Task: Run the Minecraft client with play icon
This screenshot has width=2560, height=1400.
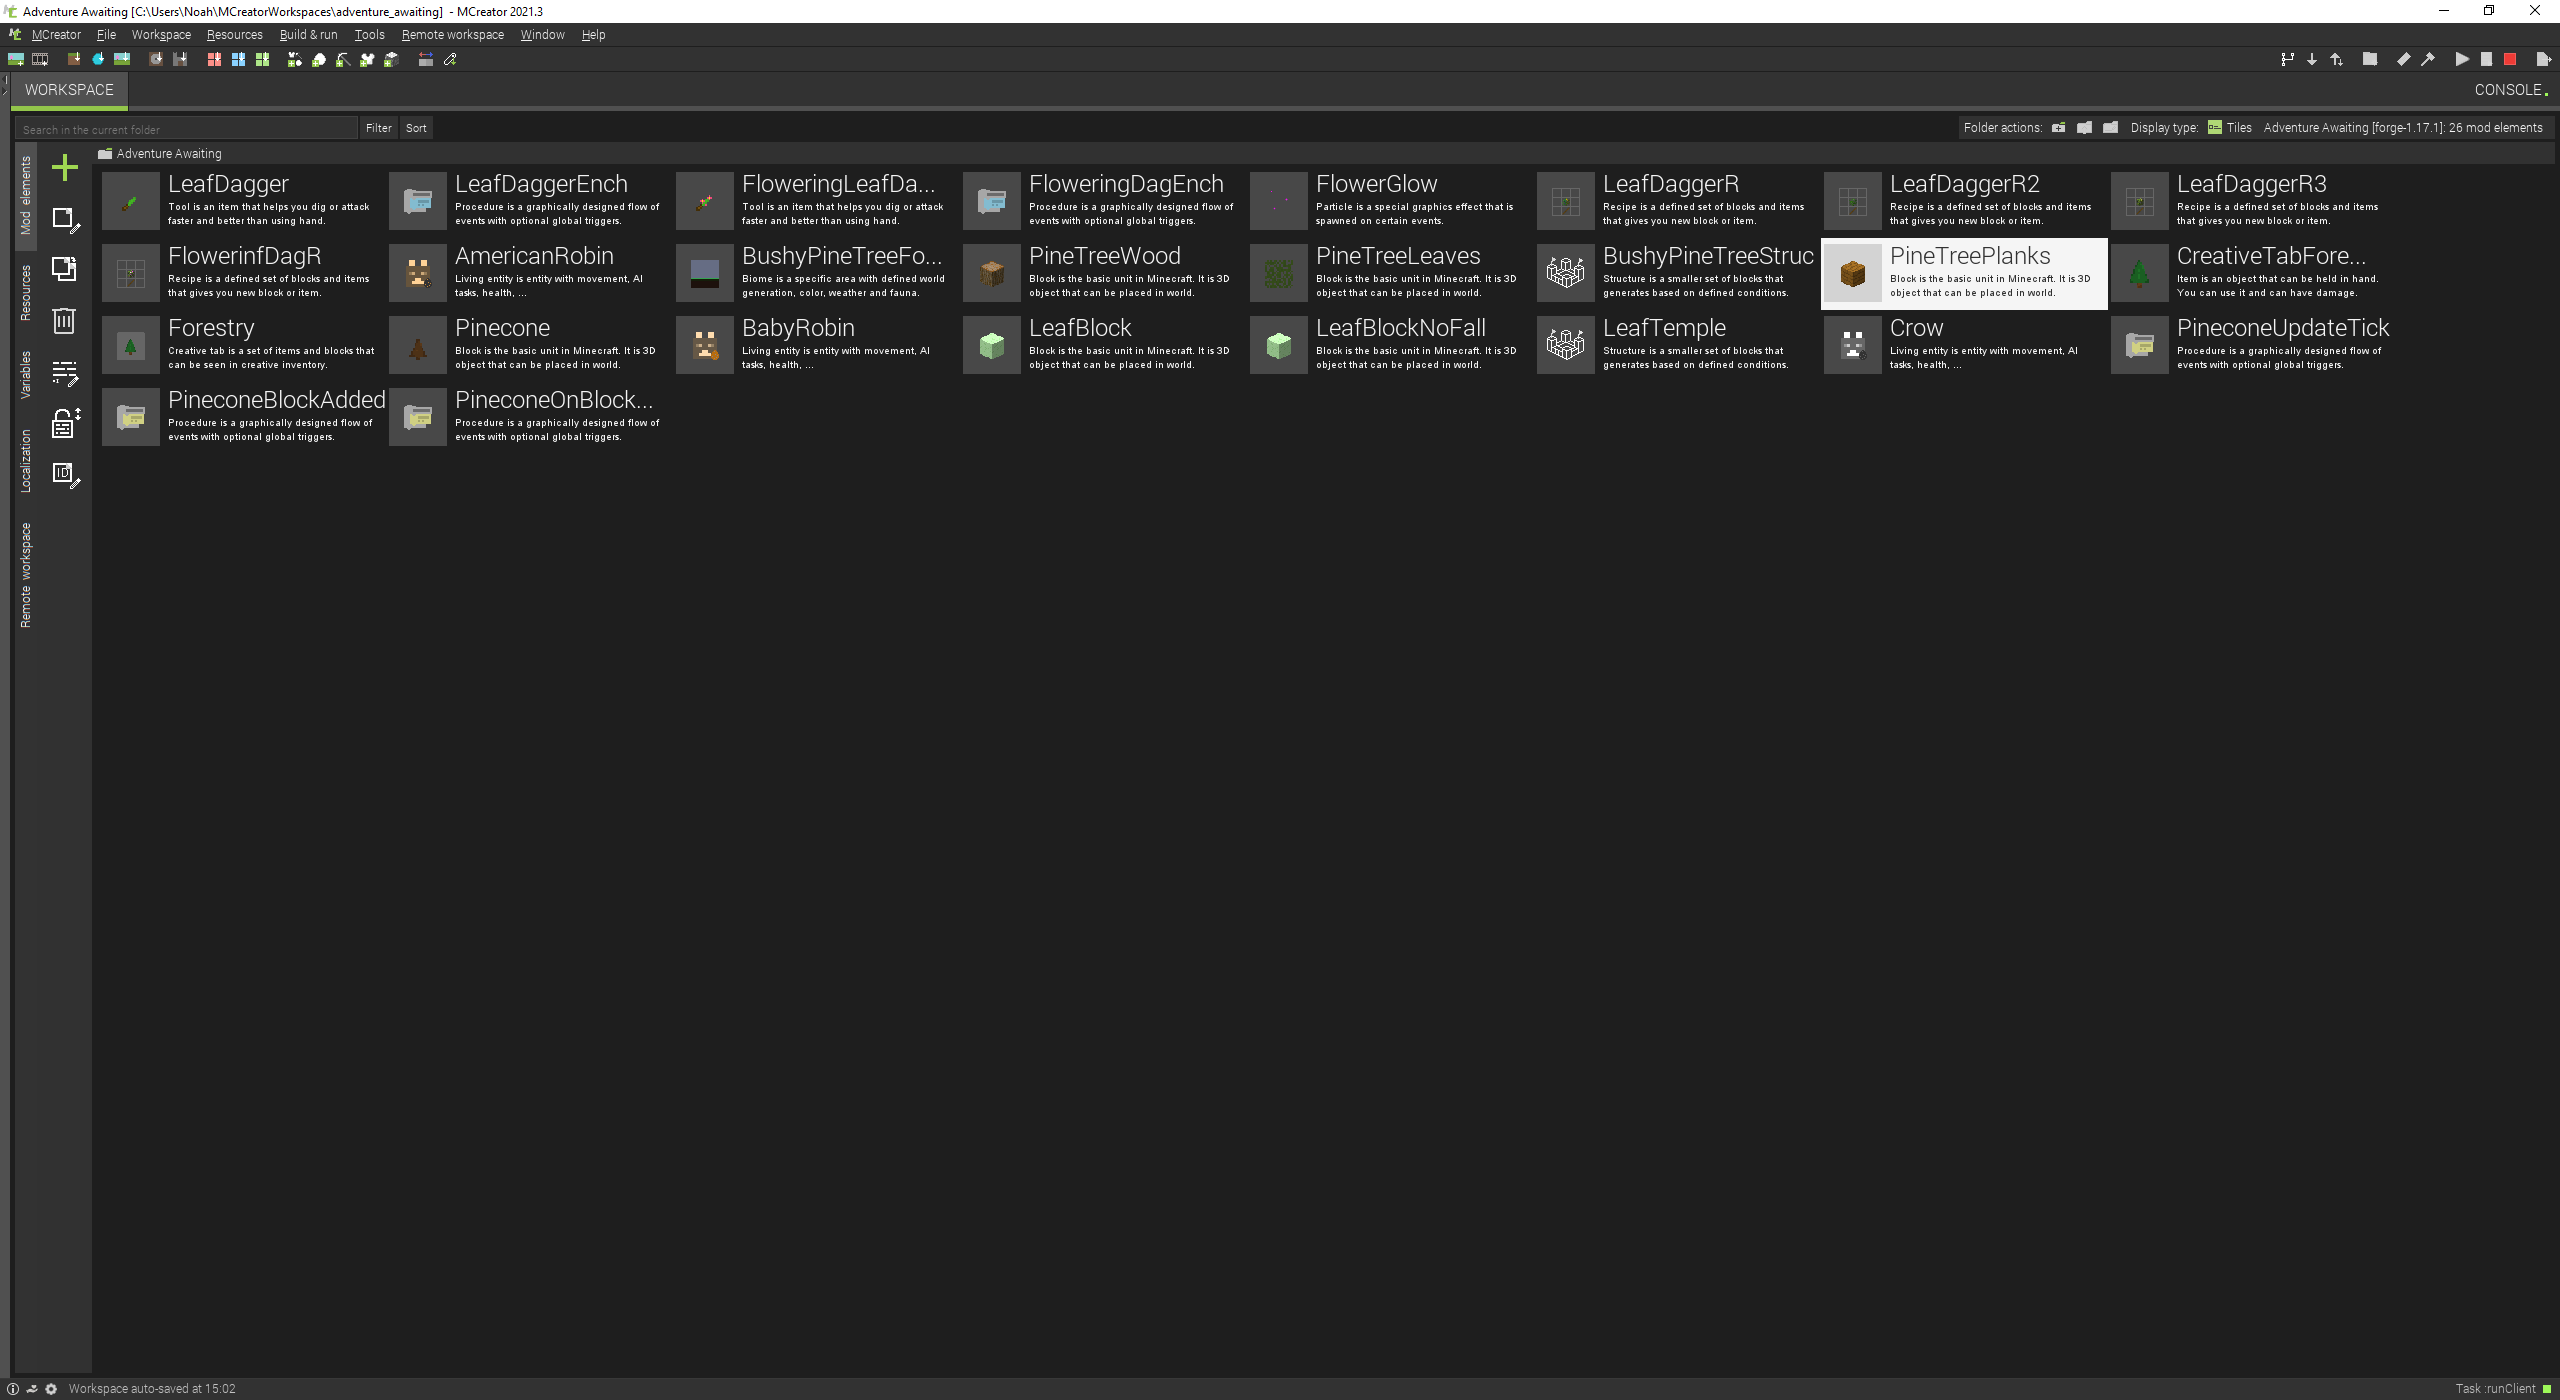Action: coord(2463,59)
